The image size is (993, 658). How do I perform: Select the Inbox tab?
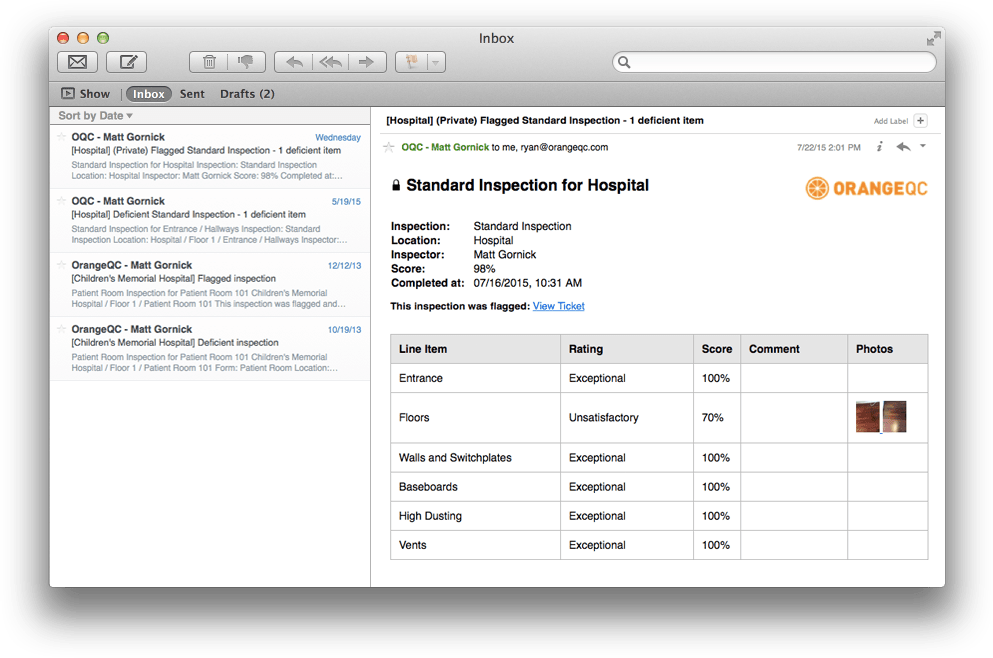click(149, 94)
